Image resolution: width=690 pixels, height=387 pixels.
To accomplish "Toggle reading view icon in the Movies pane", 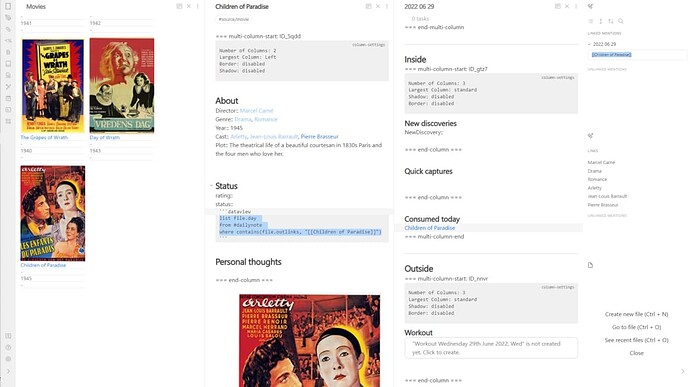I will pyautogui.click(x=179, y=6).
